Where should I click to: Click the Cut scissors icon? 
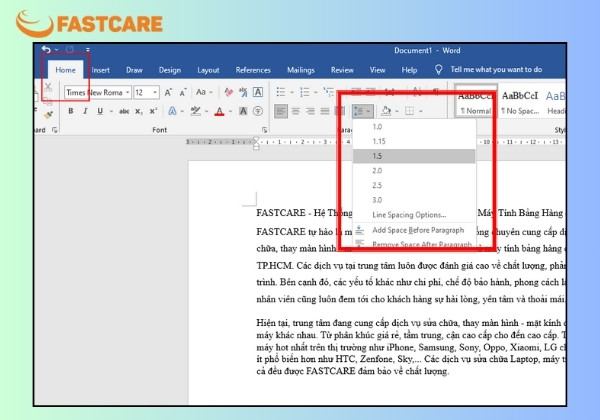48,87
